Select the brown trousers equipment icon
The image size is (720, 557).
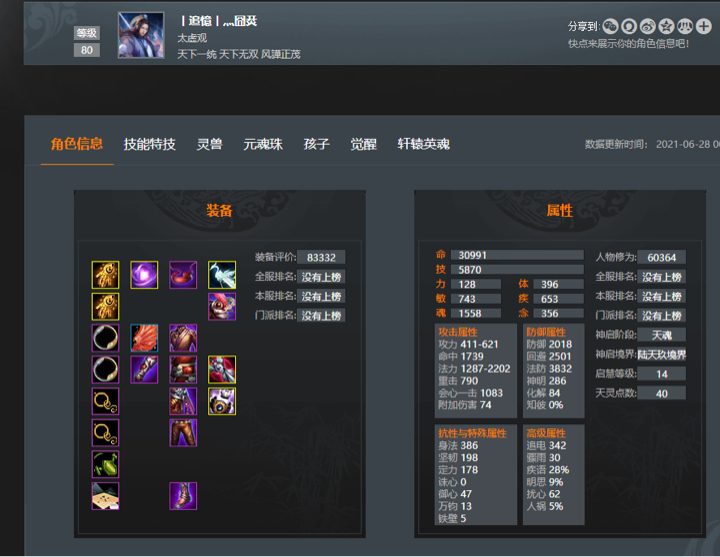(183, 433)
